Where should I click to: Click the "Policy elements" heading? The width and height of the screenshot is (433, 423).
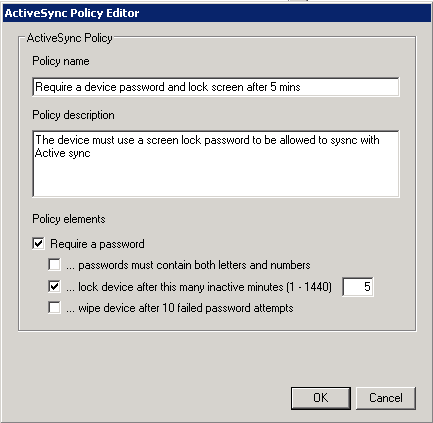(69, 219)
